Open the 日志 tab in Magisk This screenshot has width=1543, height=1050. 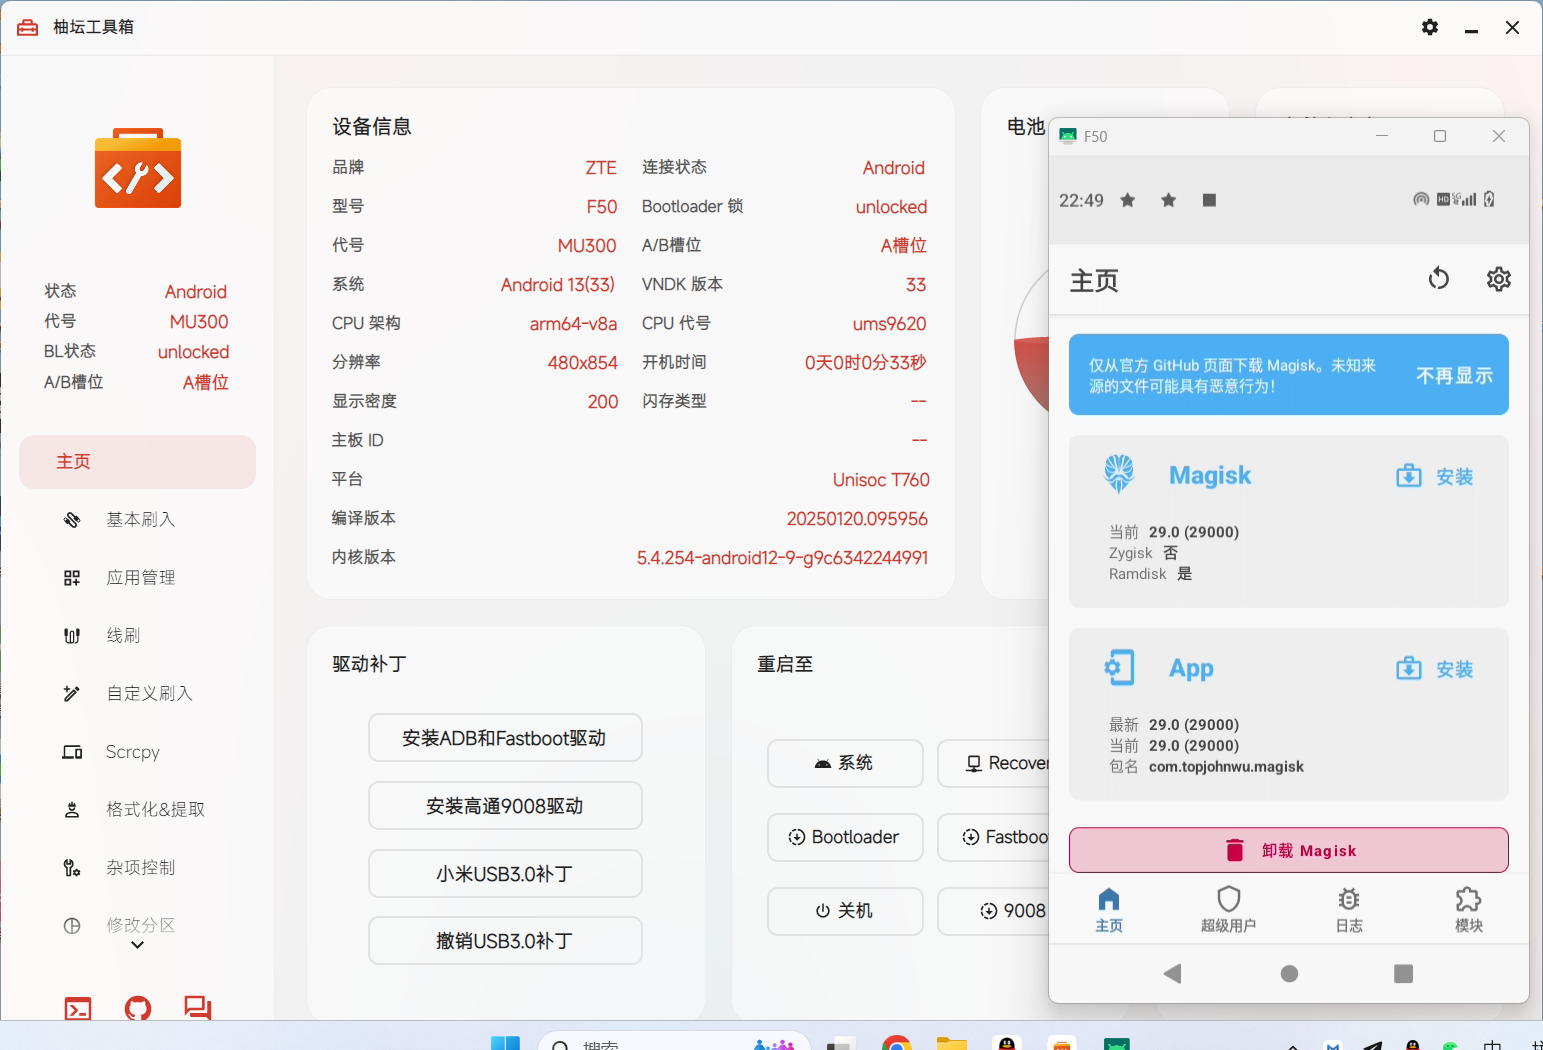click(x=1348, y=908)
